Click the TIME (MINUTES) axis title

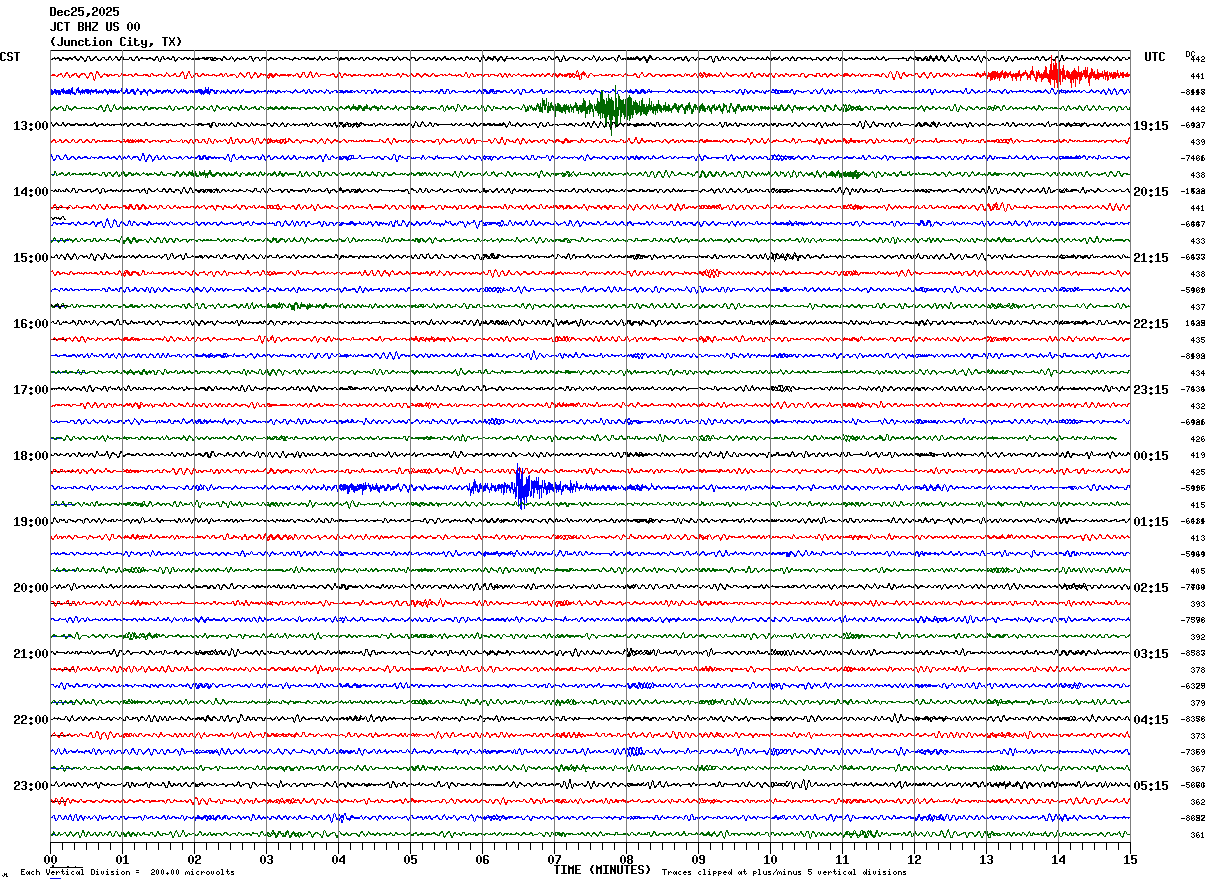602,870
